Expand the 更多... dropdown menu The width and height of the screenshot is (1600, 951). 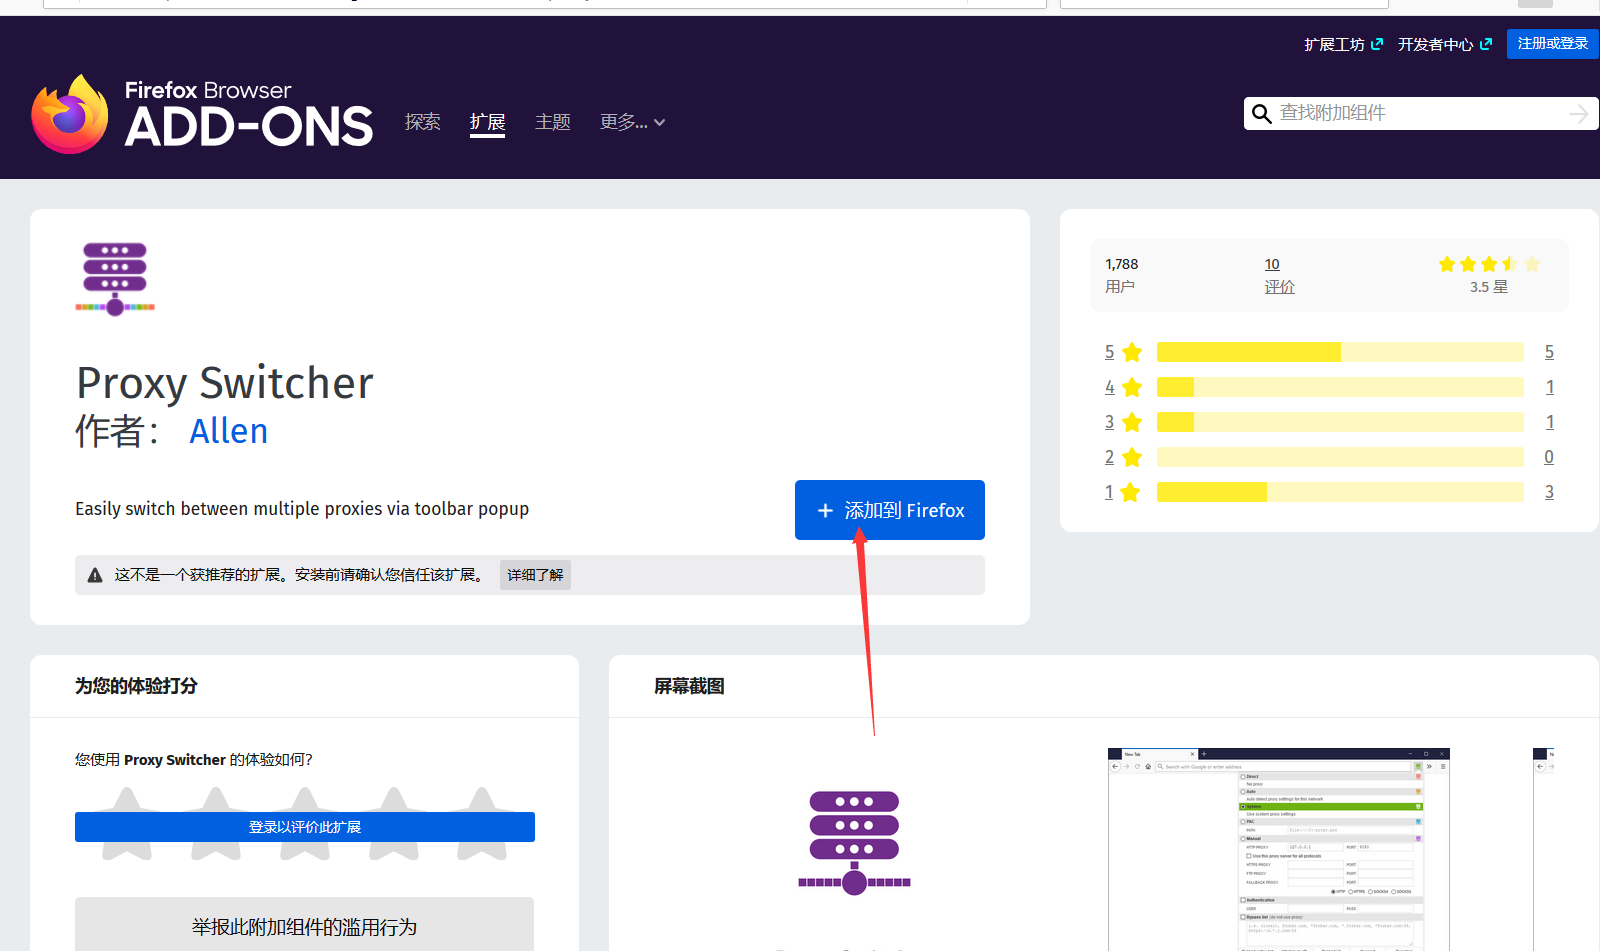632,122
